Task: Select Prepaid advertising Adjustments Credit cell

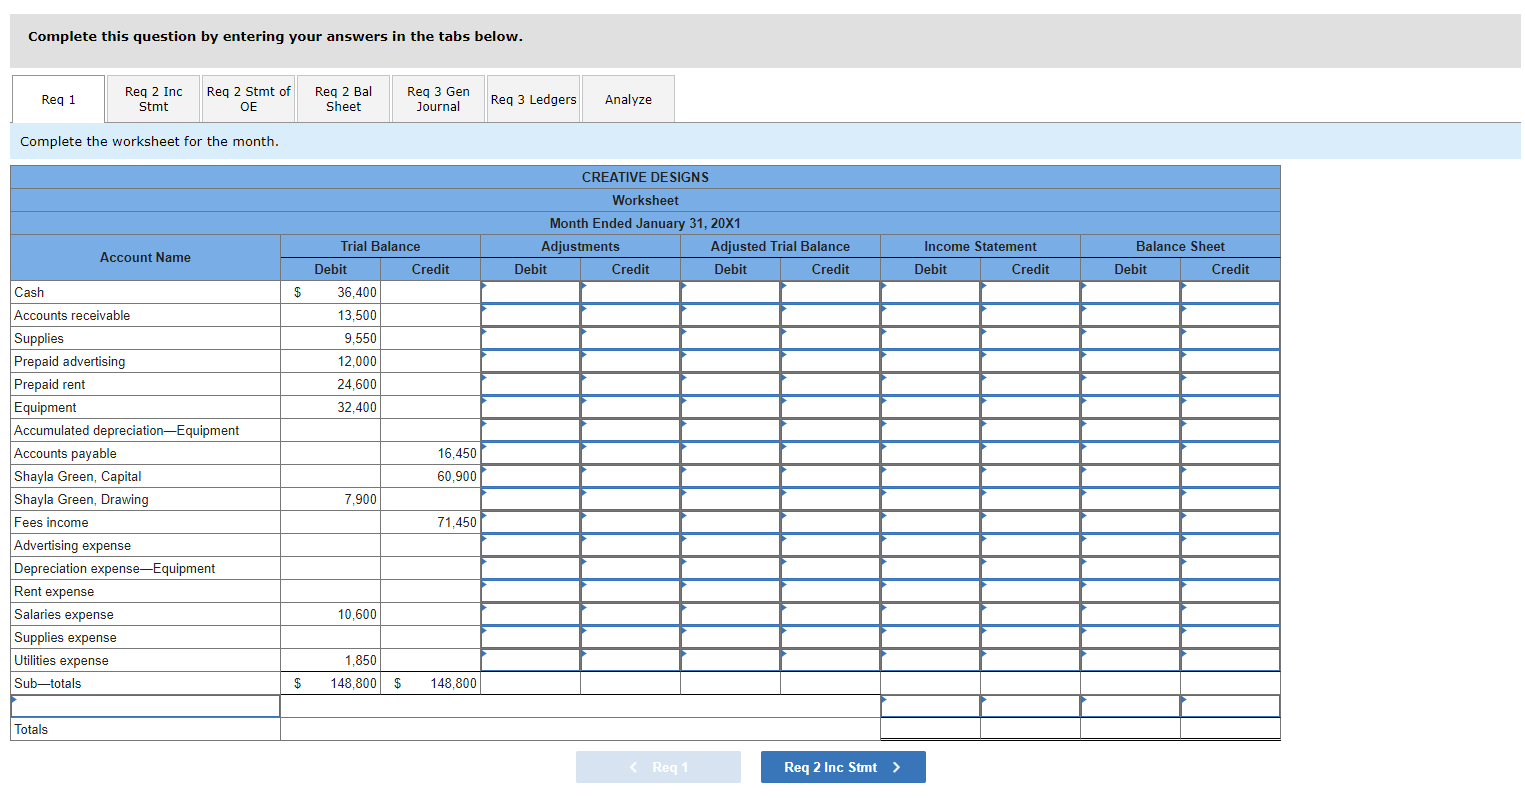Action: point(630,361)
